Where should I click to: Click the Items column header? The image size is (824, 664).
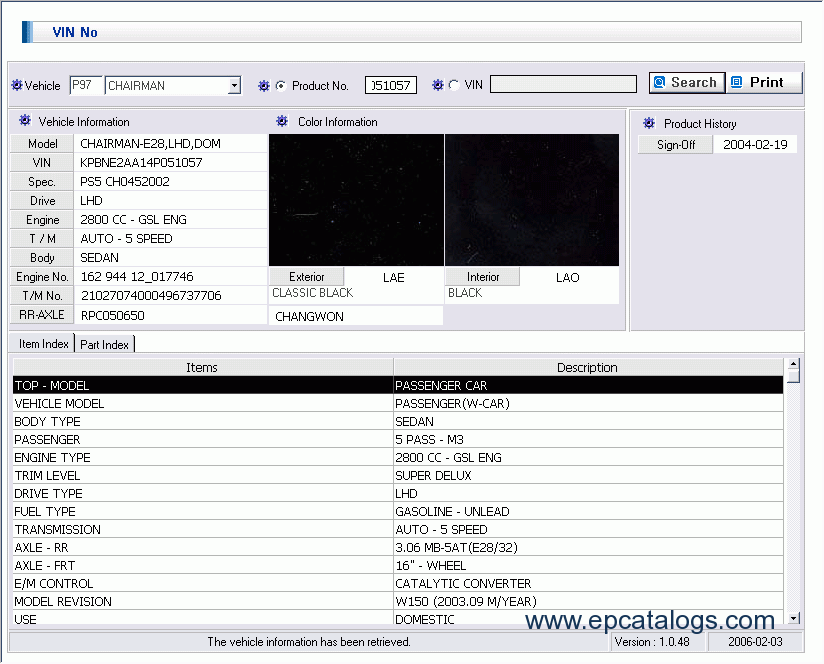pyautogui.click(x=203, y=367)
